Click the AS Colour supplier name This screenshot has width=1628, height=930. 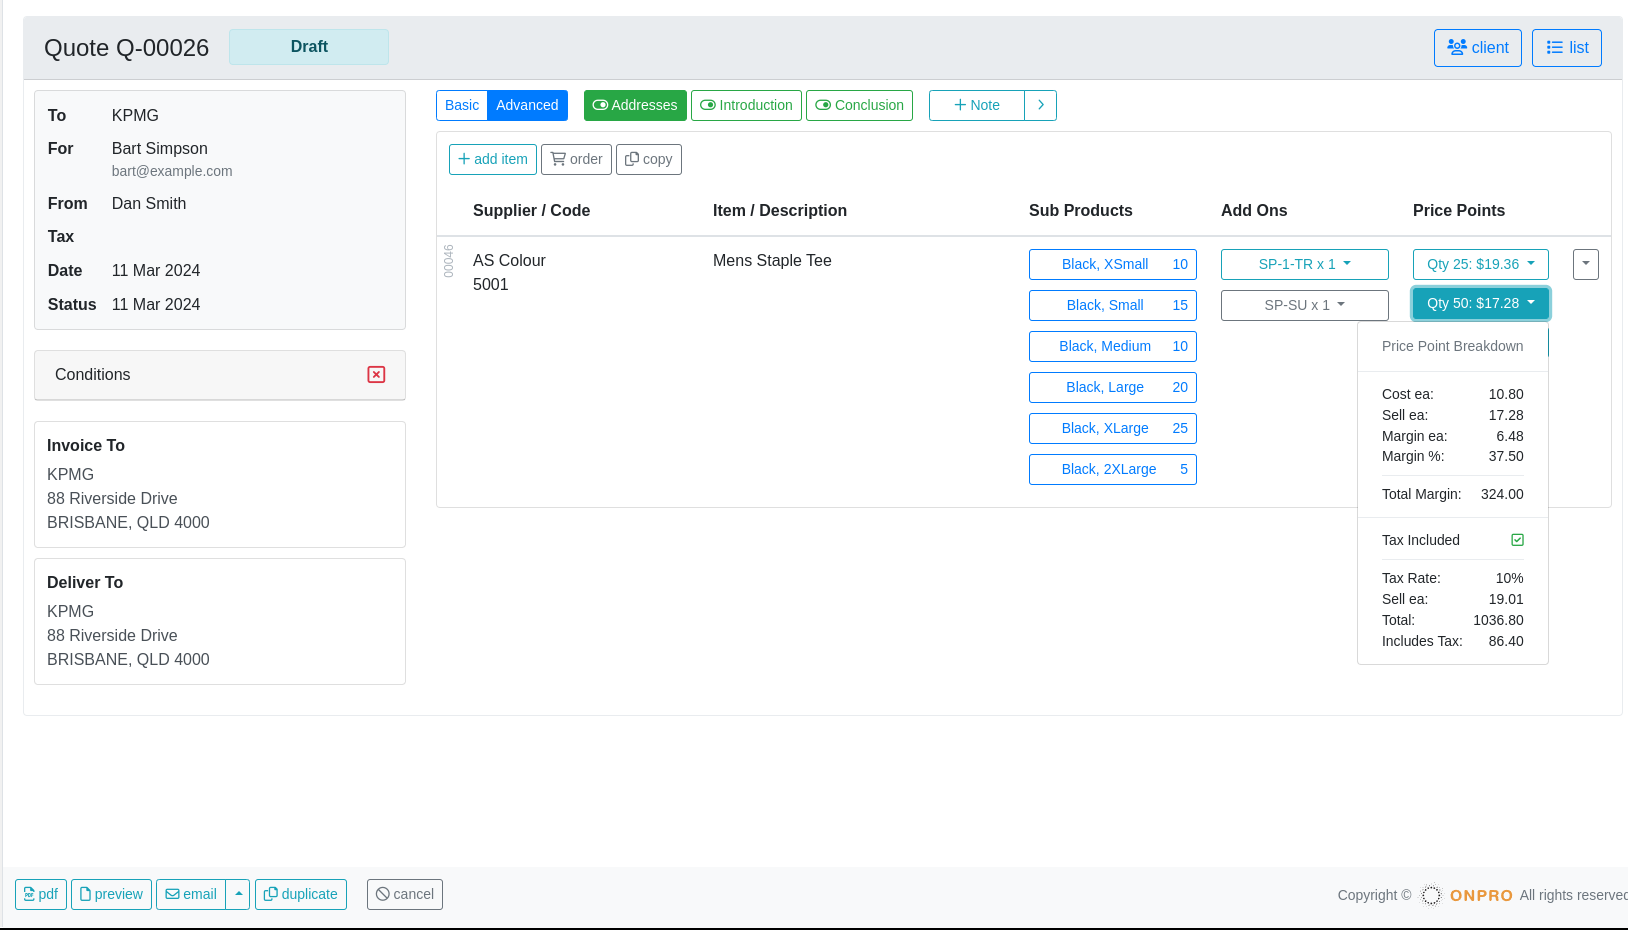coord(509,260)
